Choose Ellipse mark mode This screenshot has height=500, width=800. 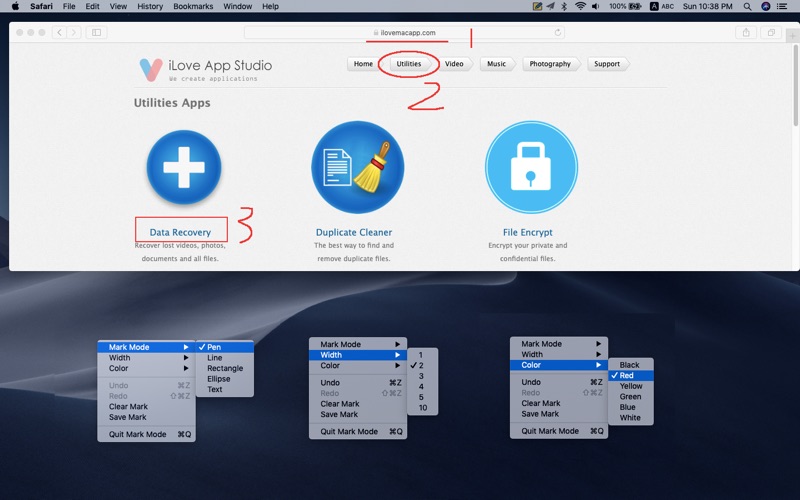[224, 379]
